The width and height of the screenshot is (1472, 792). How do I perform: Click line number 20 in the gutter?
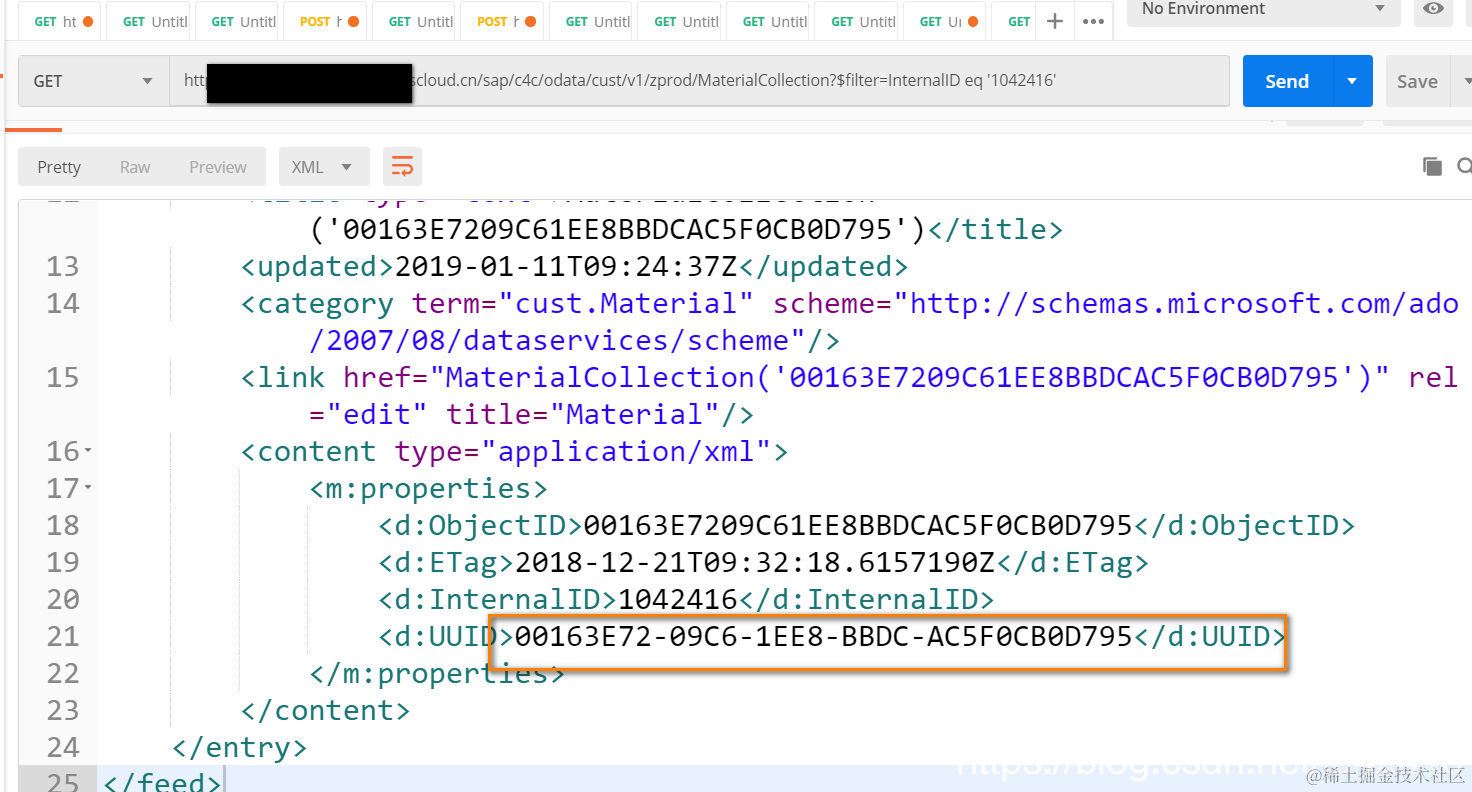click(x=63, y=599)
